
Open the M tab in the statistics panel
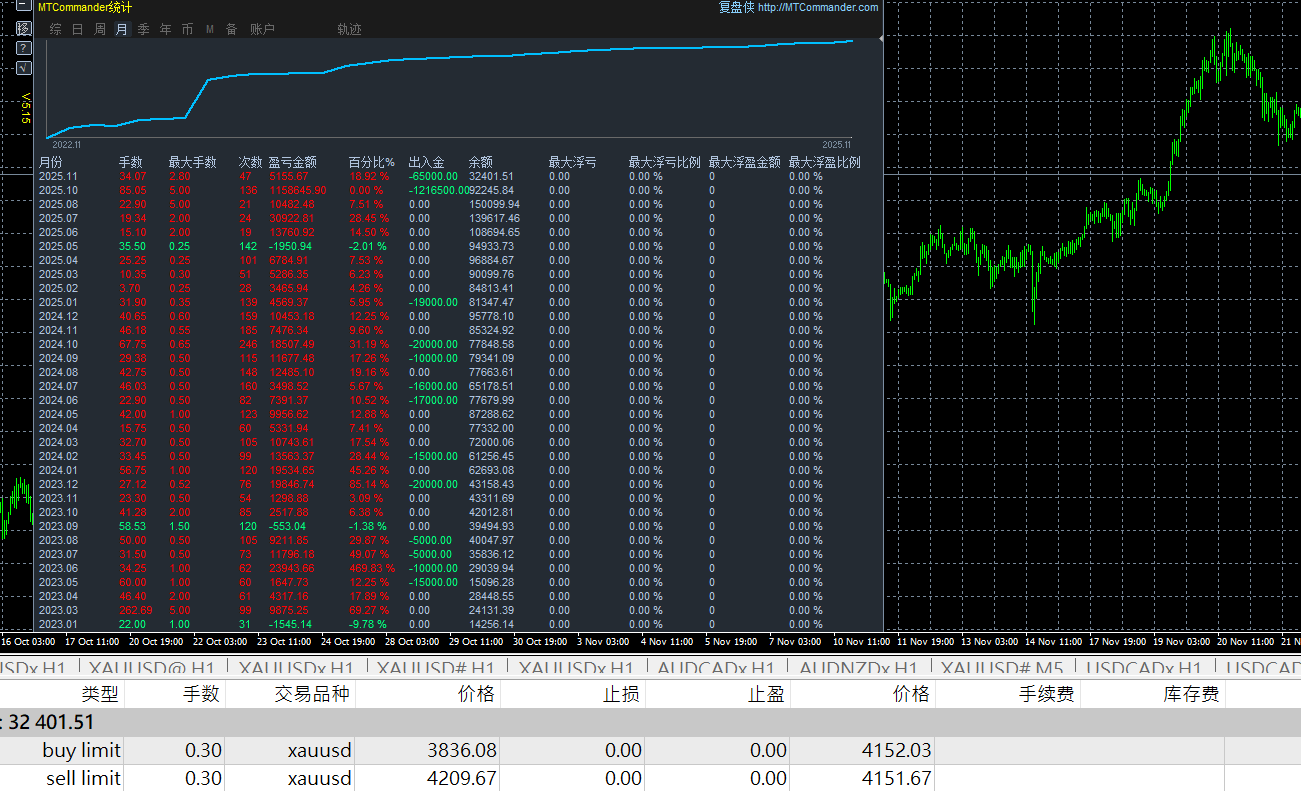pyautogui.click(x=210, y=30)
